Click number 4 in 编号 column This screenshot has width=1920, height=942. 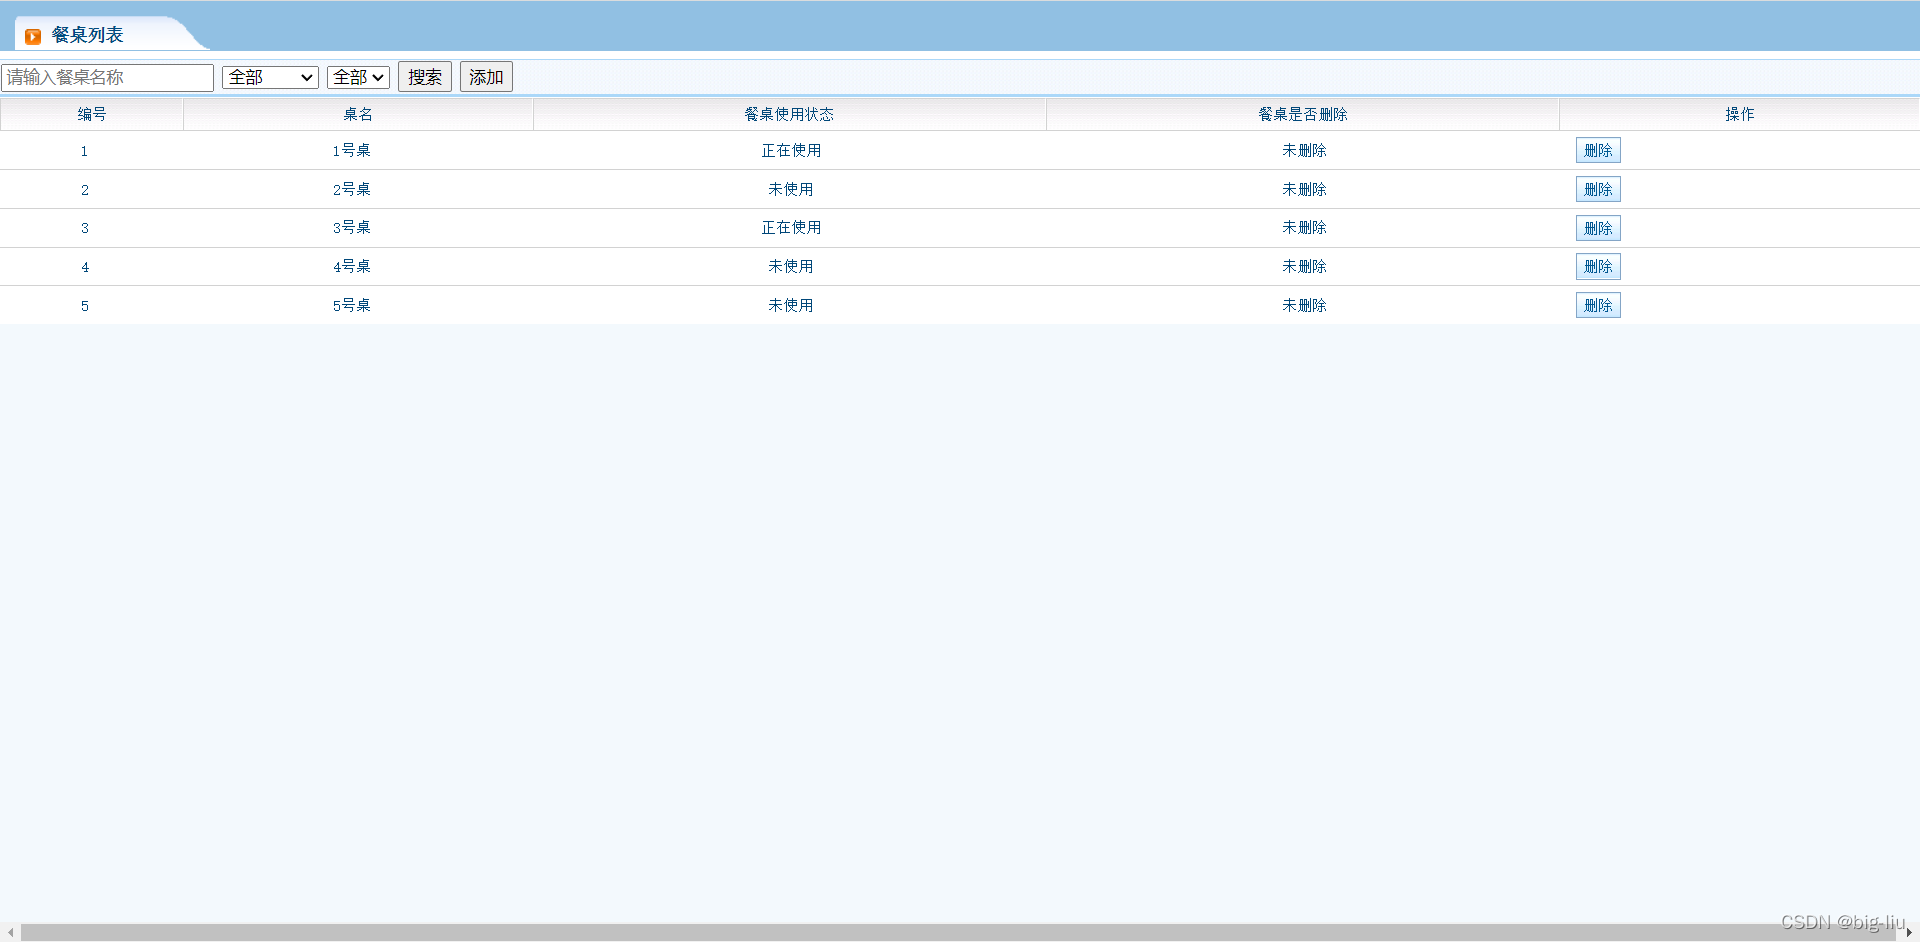point(85,267)
